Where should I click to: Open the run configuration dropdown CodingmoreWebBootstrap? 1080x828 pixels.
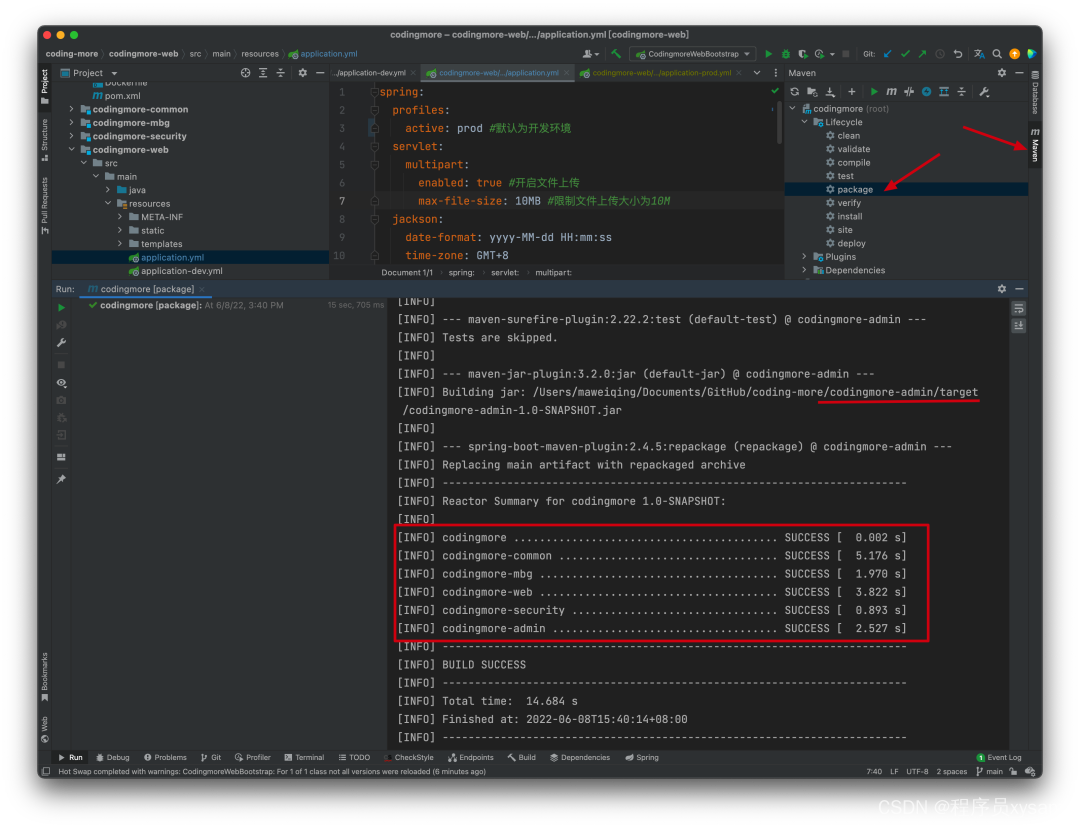click(x=693, y=54)
